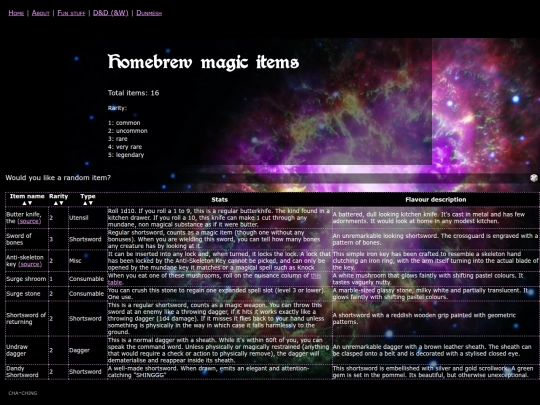
Task: Sort Rarity column descending arrow
Action: [x=61, y=203]
